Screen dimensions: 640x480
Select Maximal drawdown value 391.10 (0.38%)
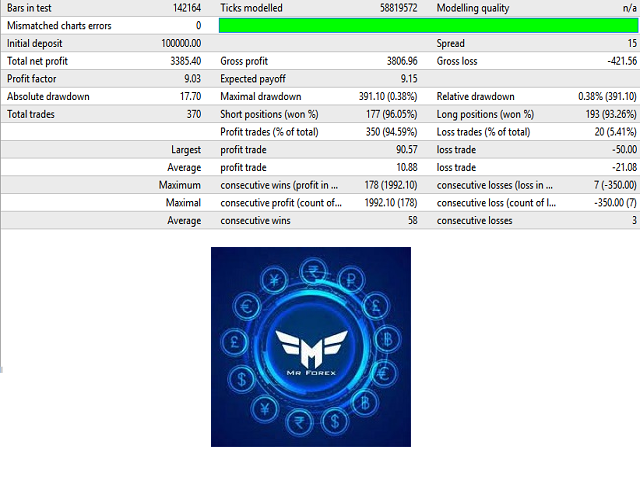point(388,96)
